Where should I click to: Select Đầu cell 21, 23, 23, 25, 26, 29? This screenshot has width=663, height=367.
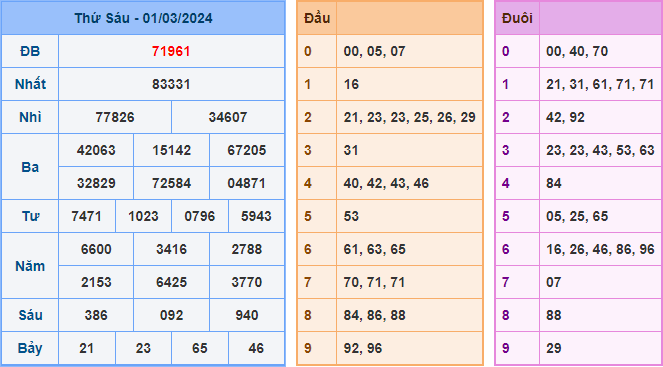(x=409, y=117)
